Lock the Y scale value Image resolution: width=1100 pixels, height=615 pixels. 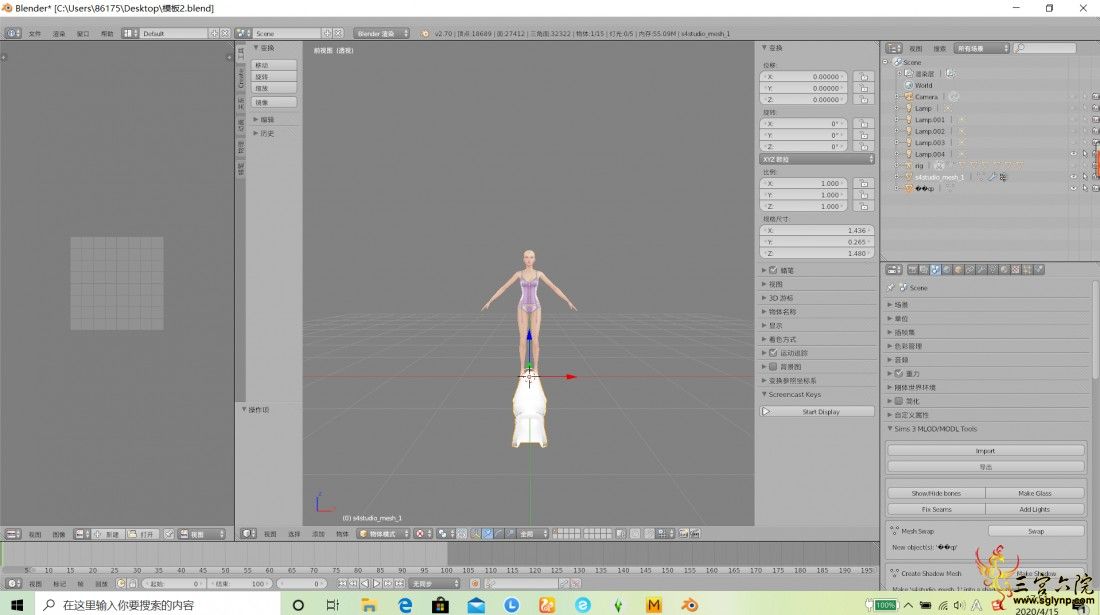pos(864,195)
